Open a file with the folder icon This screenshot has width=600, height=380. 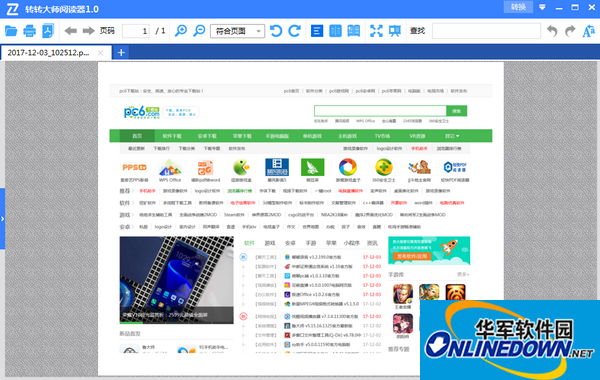point(11,31)
